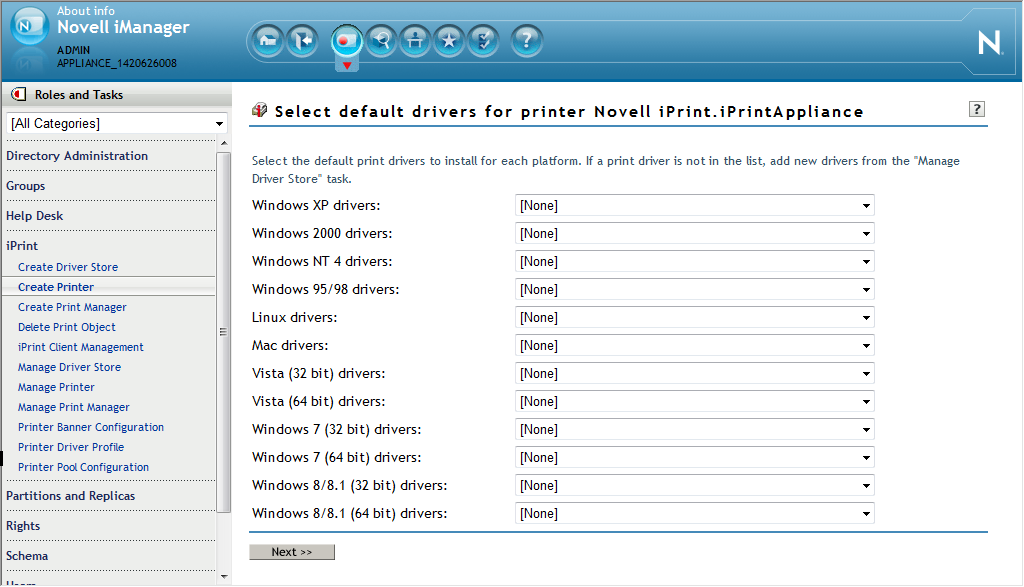Open the Printer Pool Configuration task
This screenshot has width=1024, height=587.
coord(84,468)
